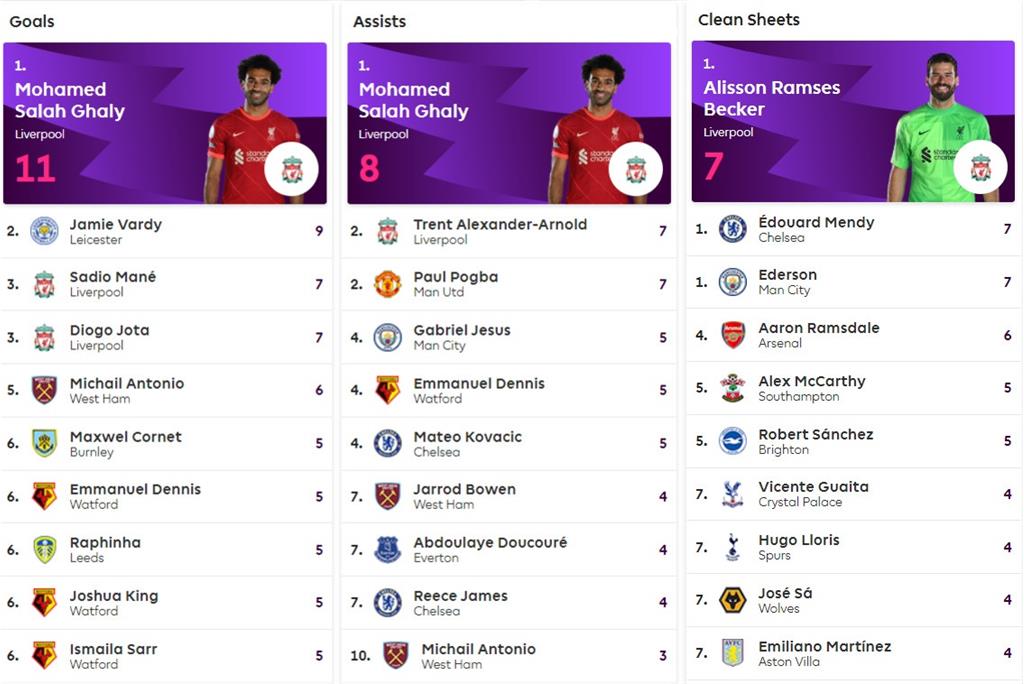Select the Spurs crest next to Hugo Lloris
This screenshot has width=1024, height=684.
[733, 547]
